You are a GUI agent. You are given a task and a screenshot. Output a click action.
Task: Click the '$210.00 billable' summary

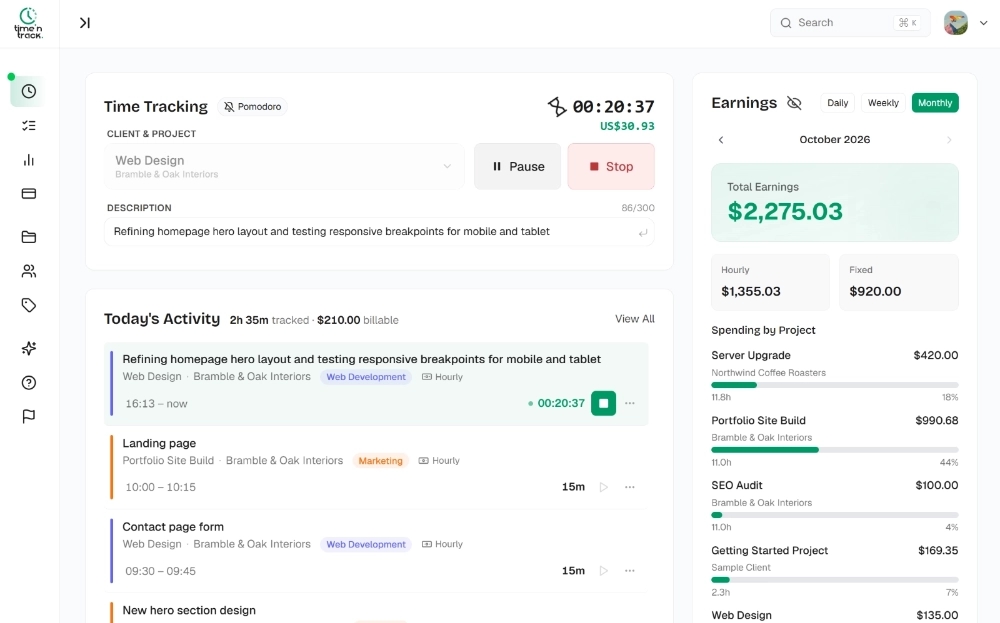coord(358,320)
